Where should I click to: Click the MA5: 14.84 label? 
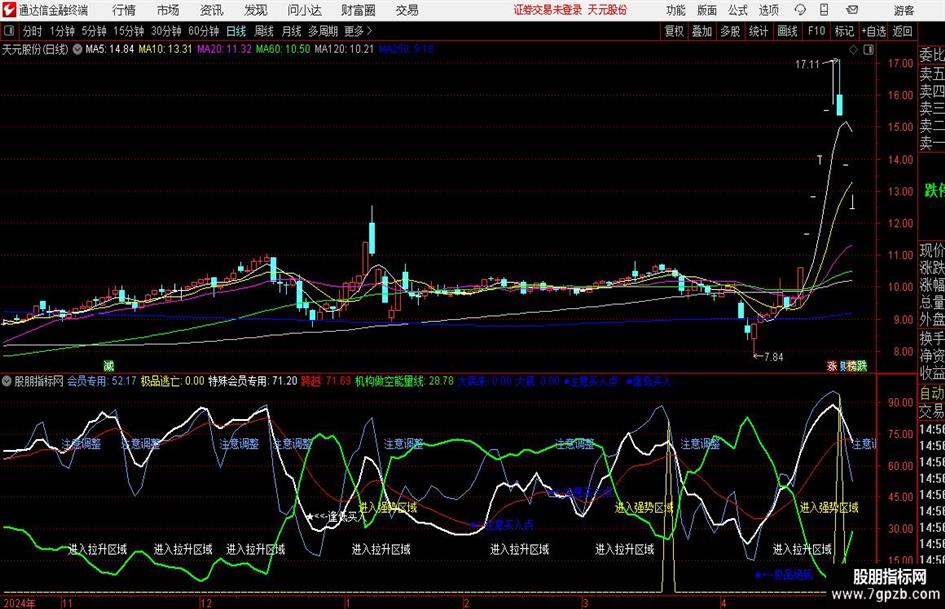110,49
